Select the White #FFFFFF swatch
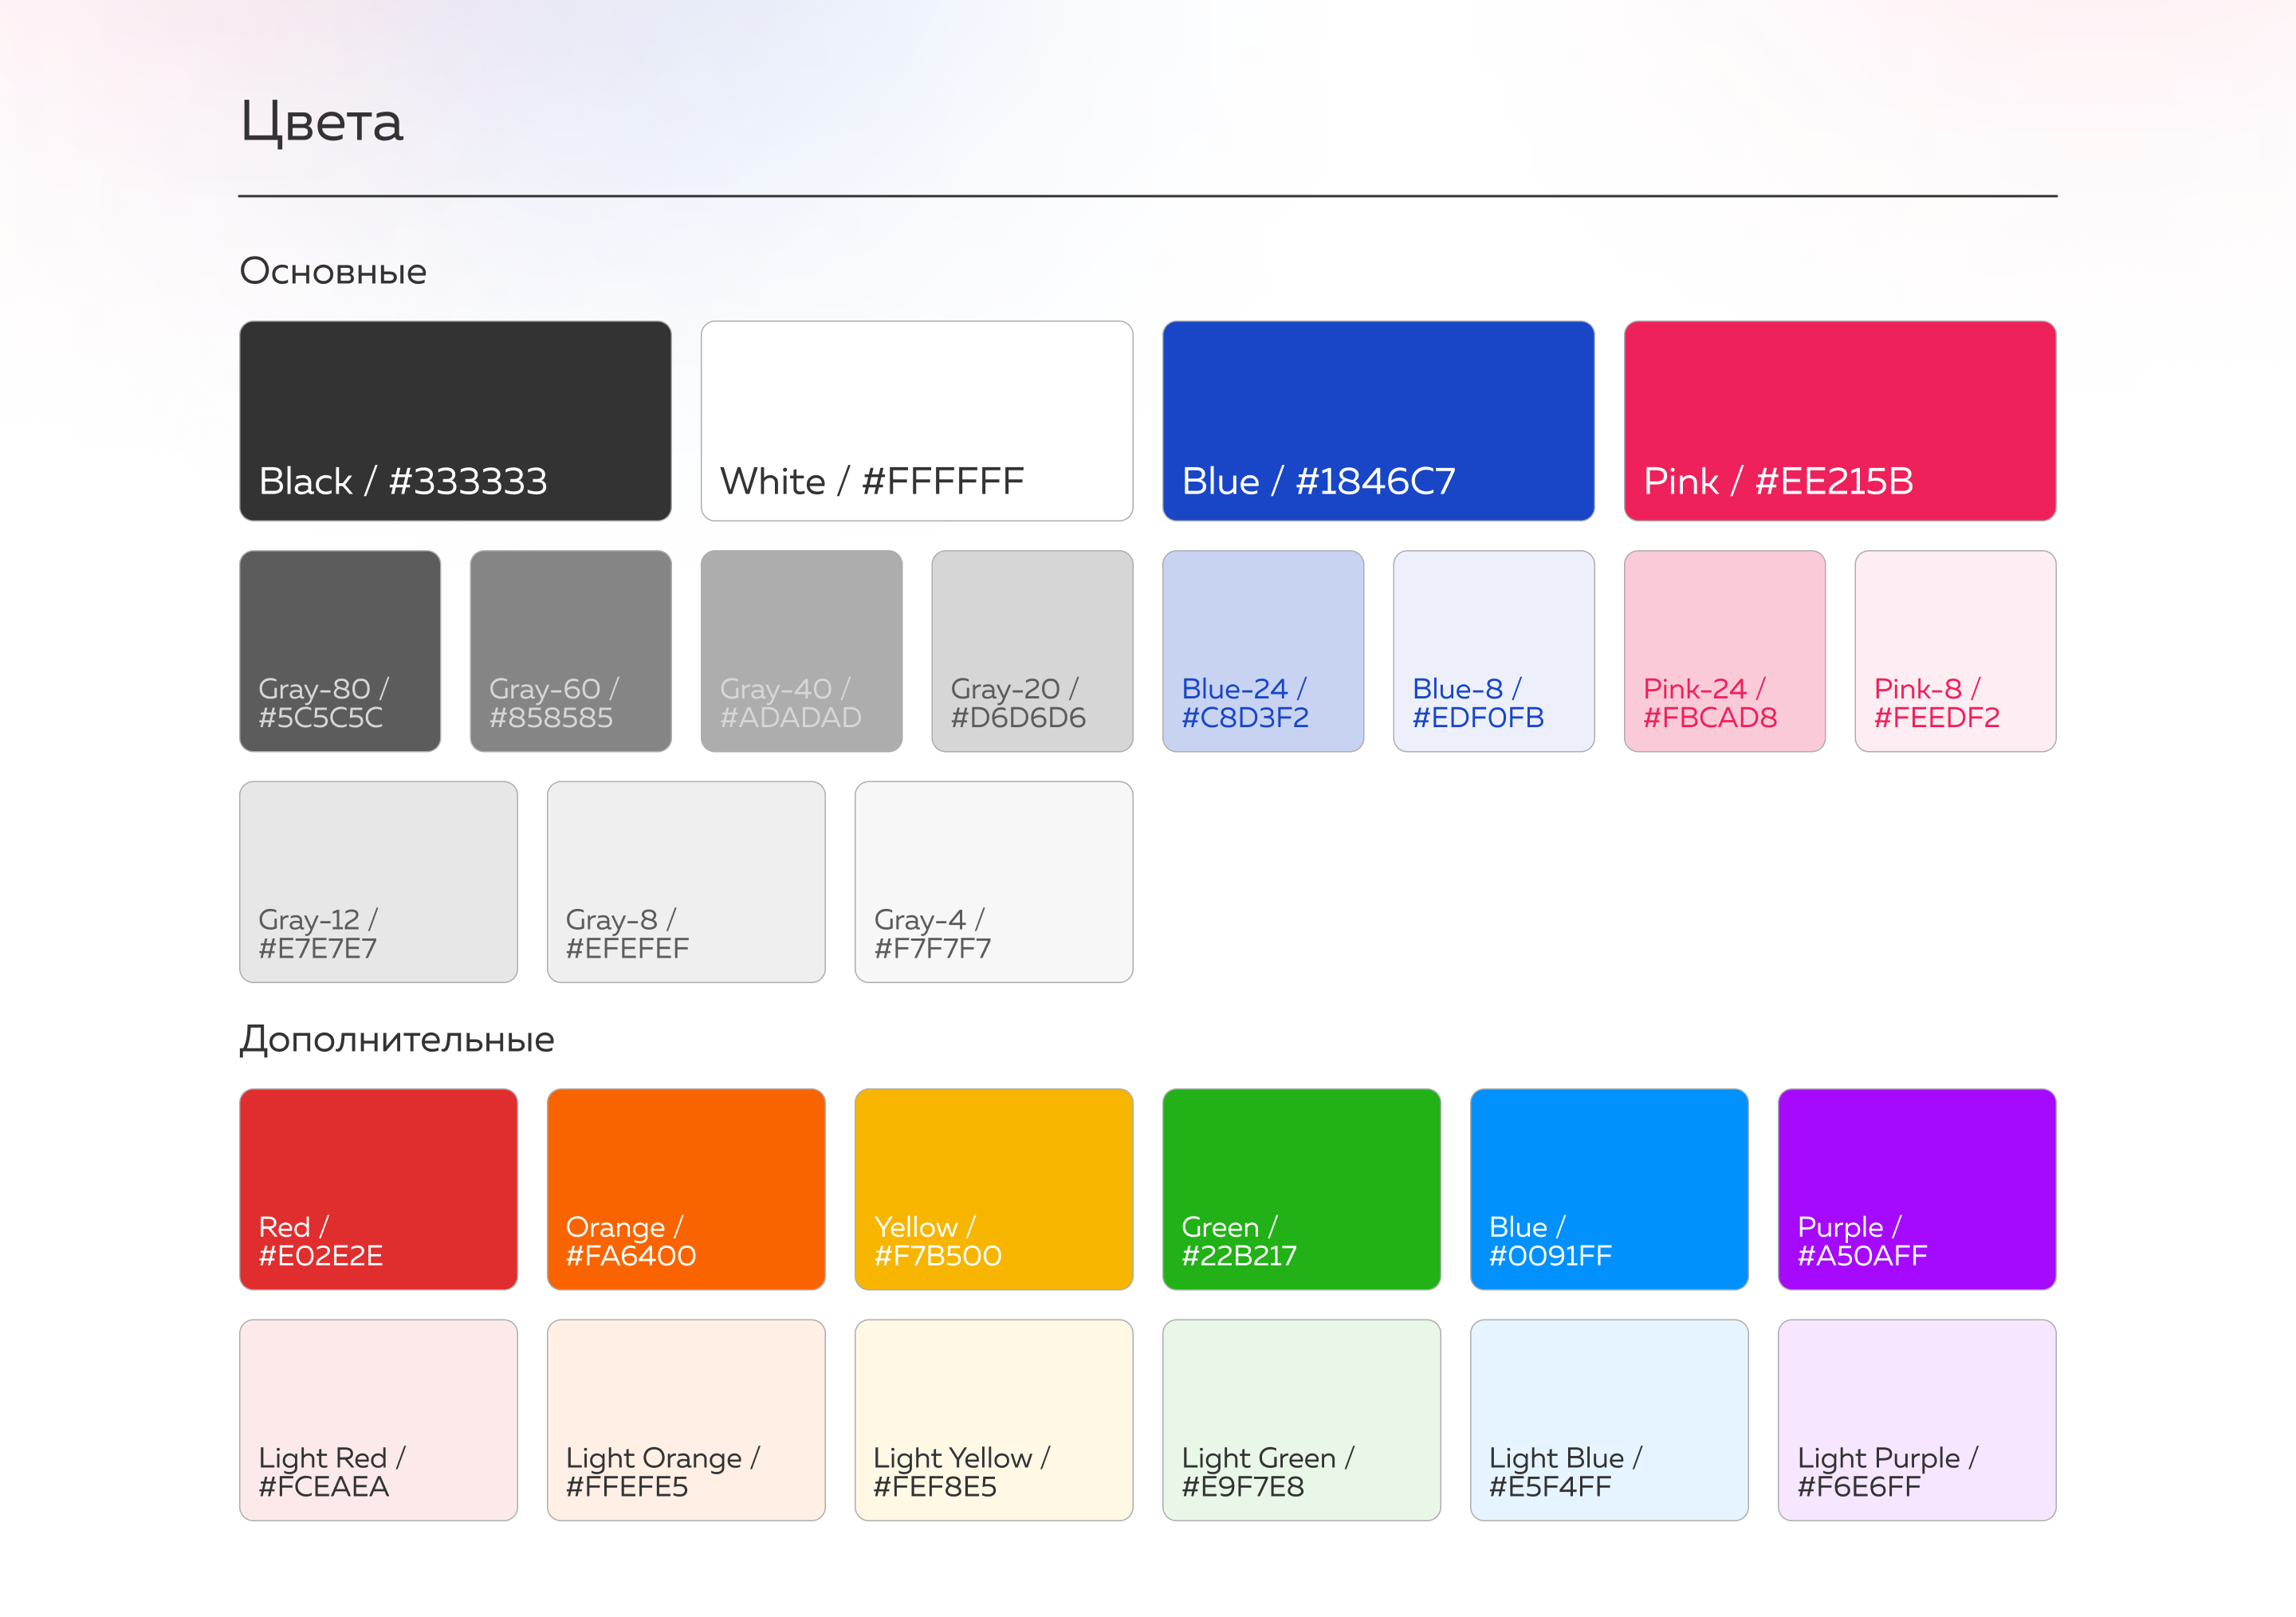 point(916,420)
